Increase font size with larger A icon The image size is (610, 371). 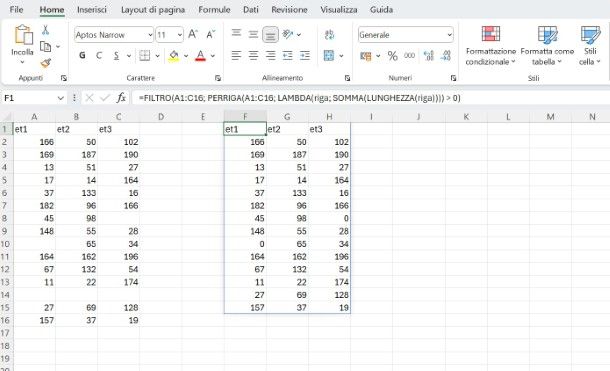click(x=193, y=35)
